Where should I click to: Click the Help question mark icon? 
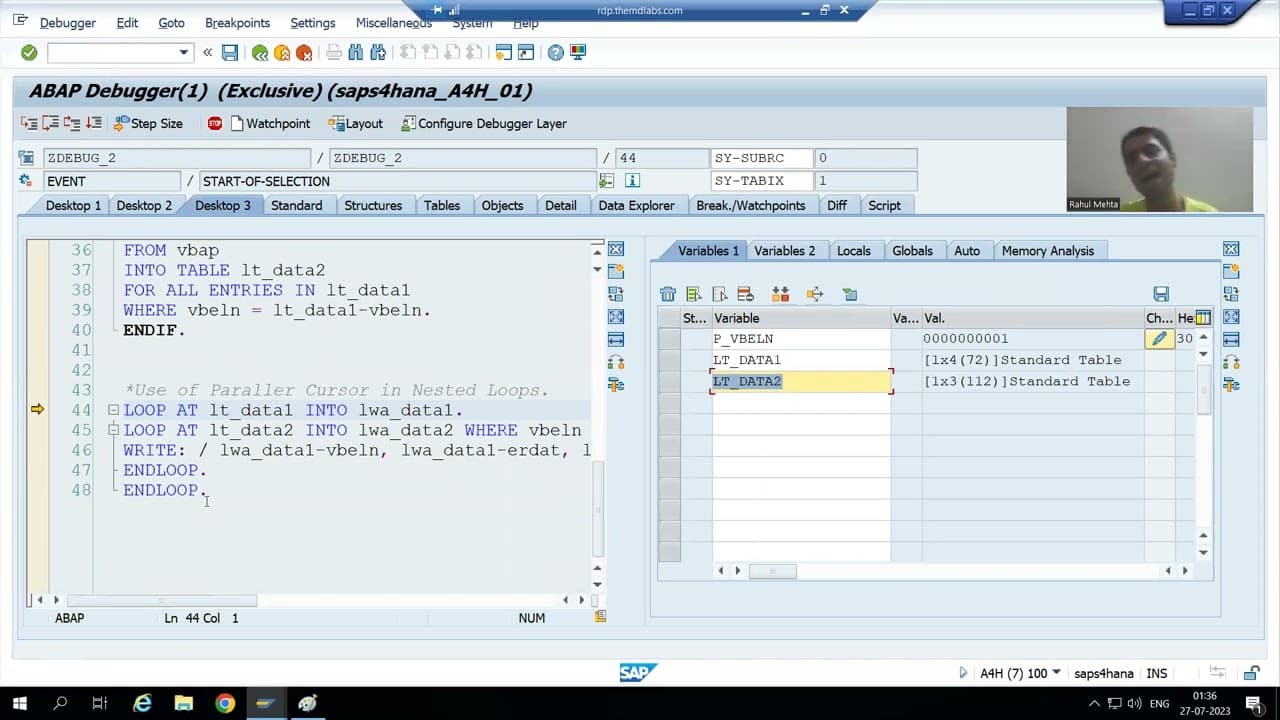[556, 53]
